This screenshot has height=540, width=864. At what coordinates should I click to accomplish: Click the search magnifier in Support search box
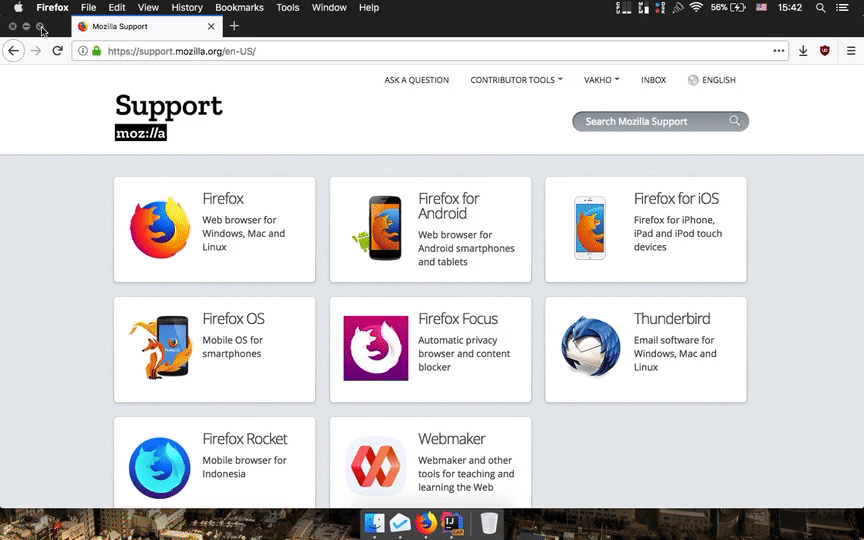(x=735, y=121)
